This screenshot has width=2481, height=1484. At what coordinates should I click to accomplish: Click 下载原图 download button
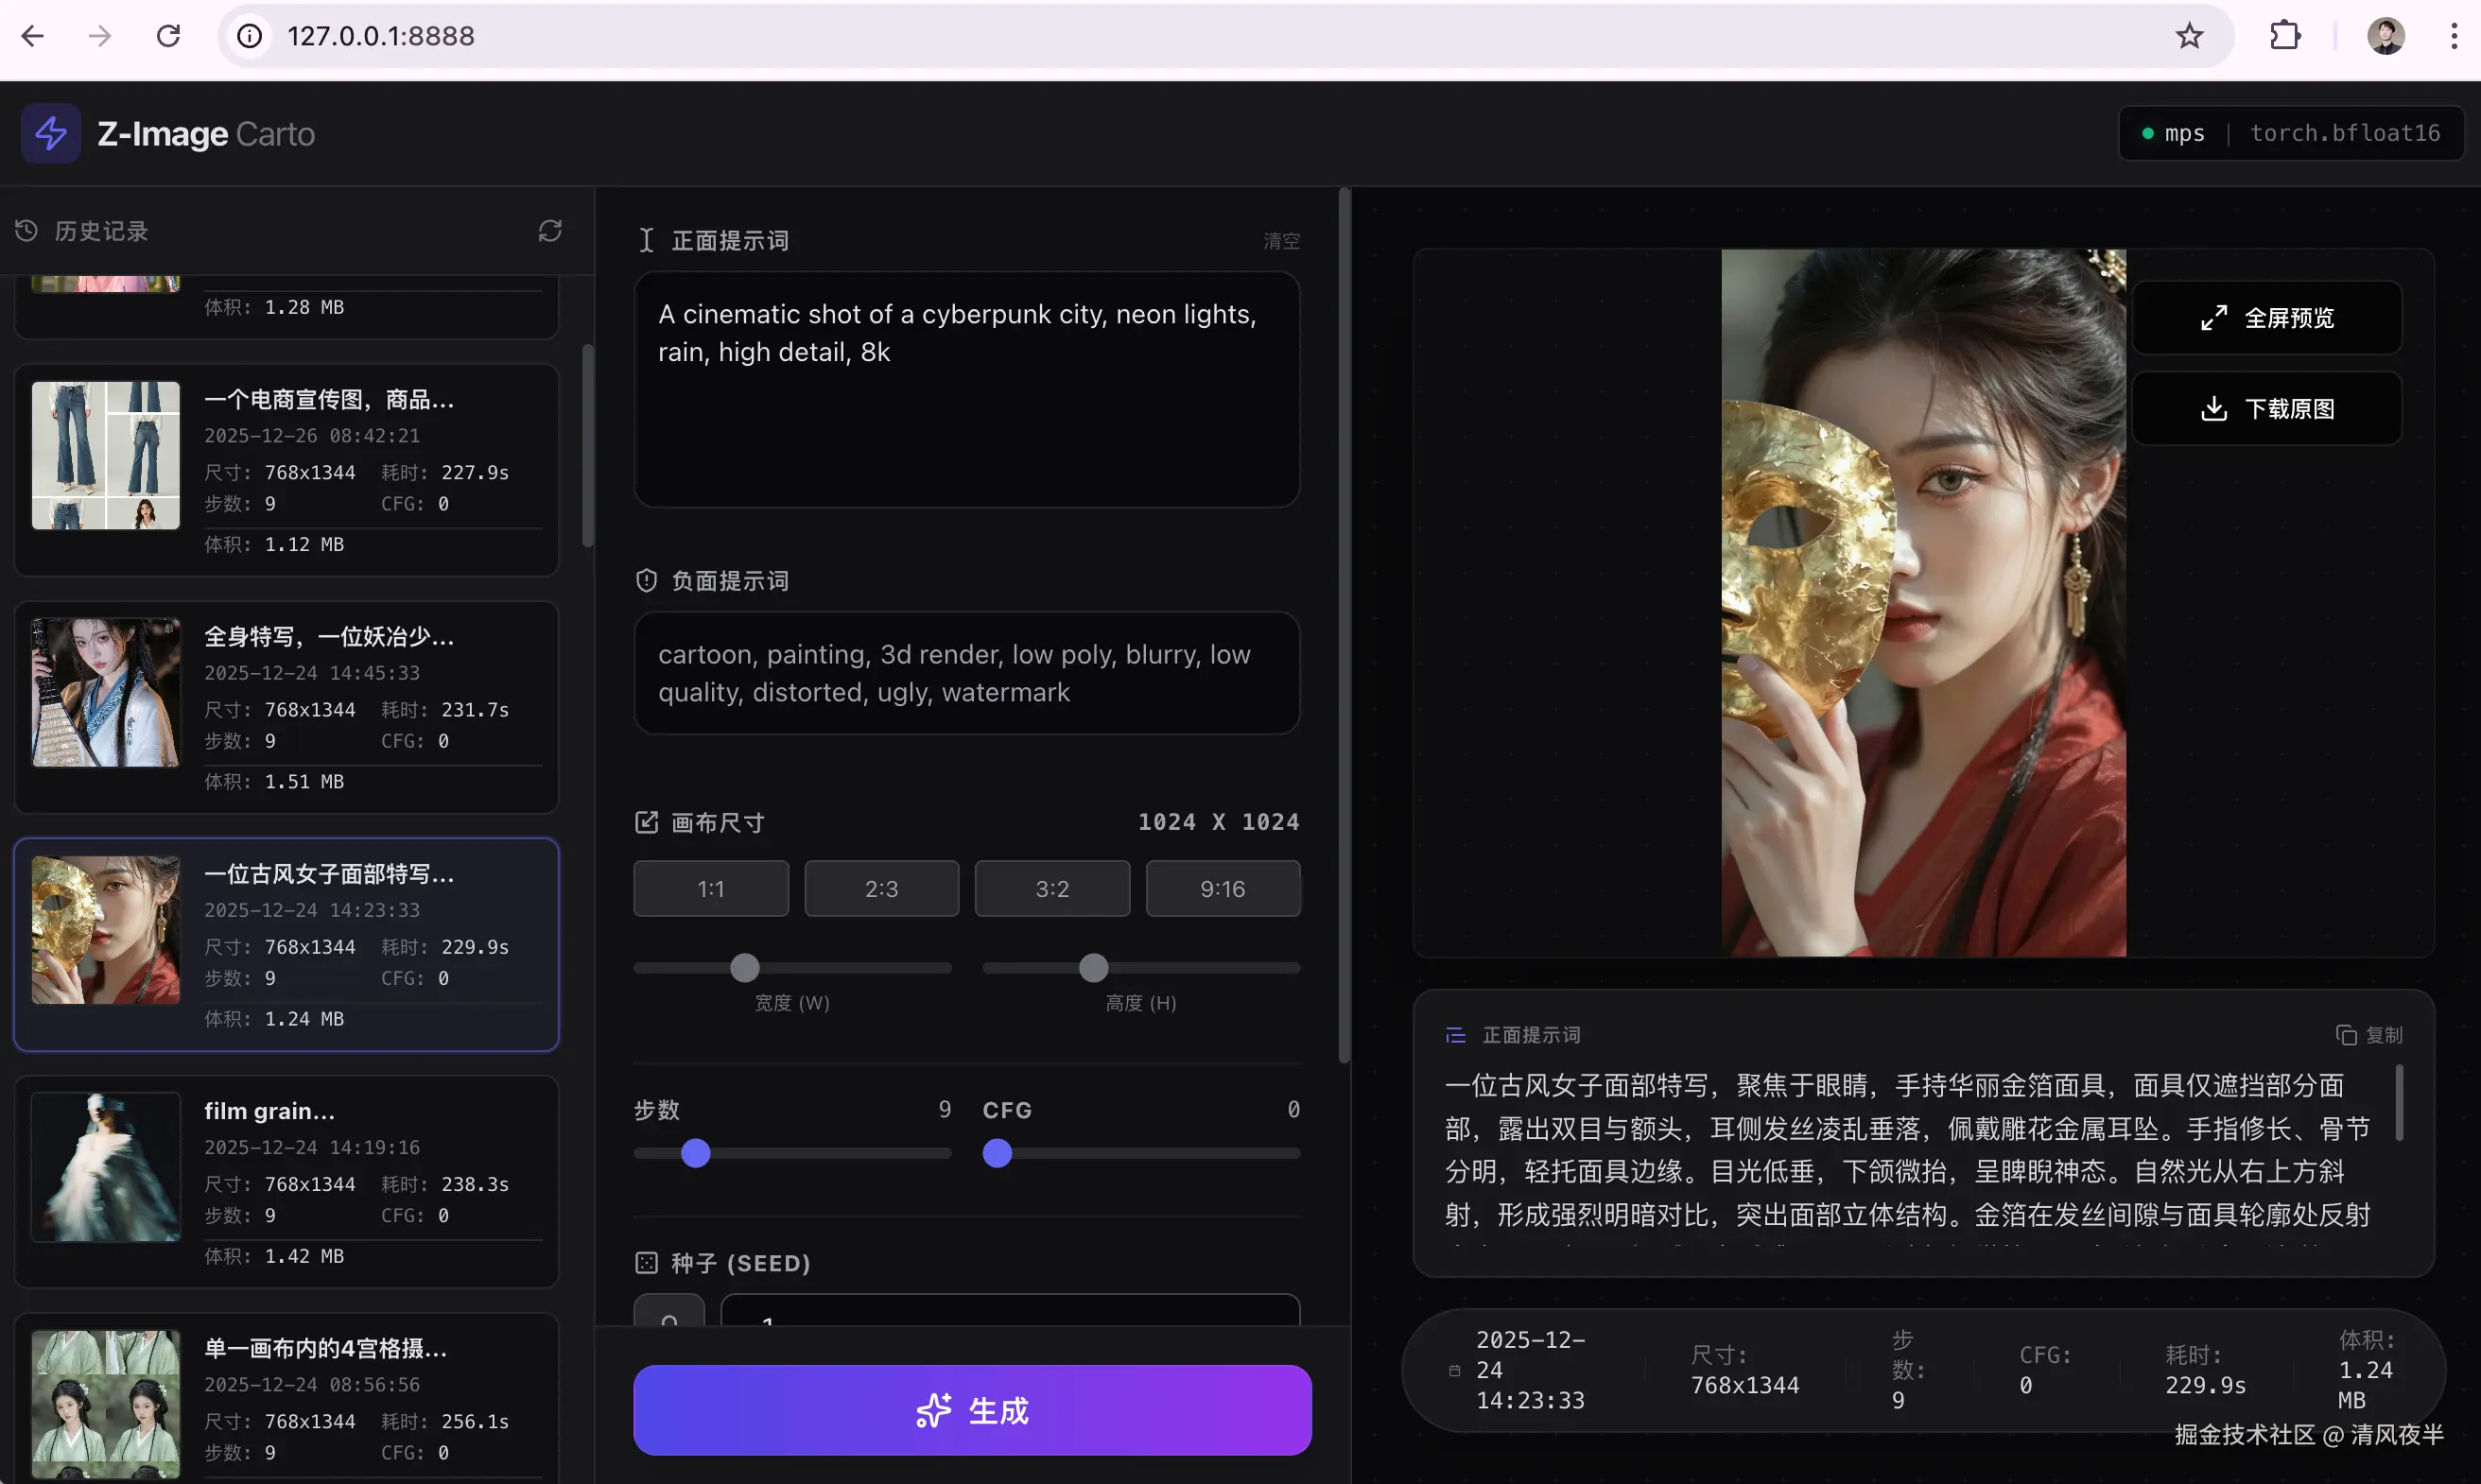click(2266, 409)
